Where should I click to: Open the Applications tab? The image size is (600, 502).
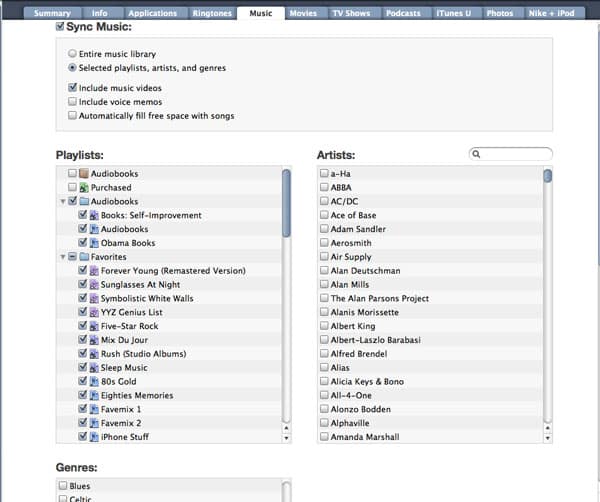(153, 13)
